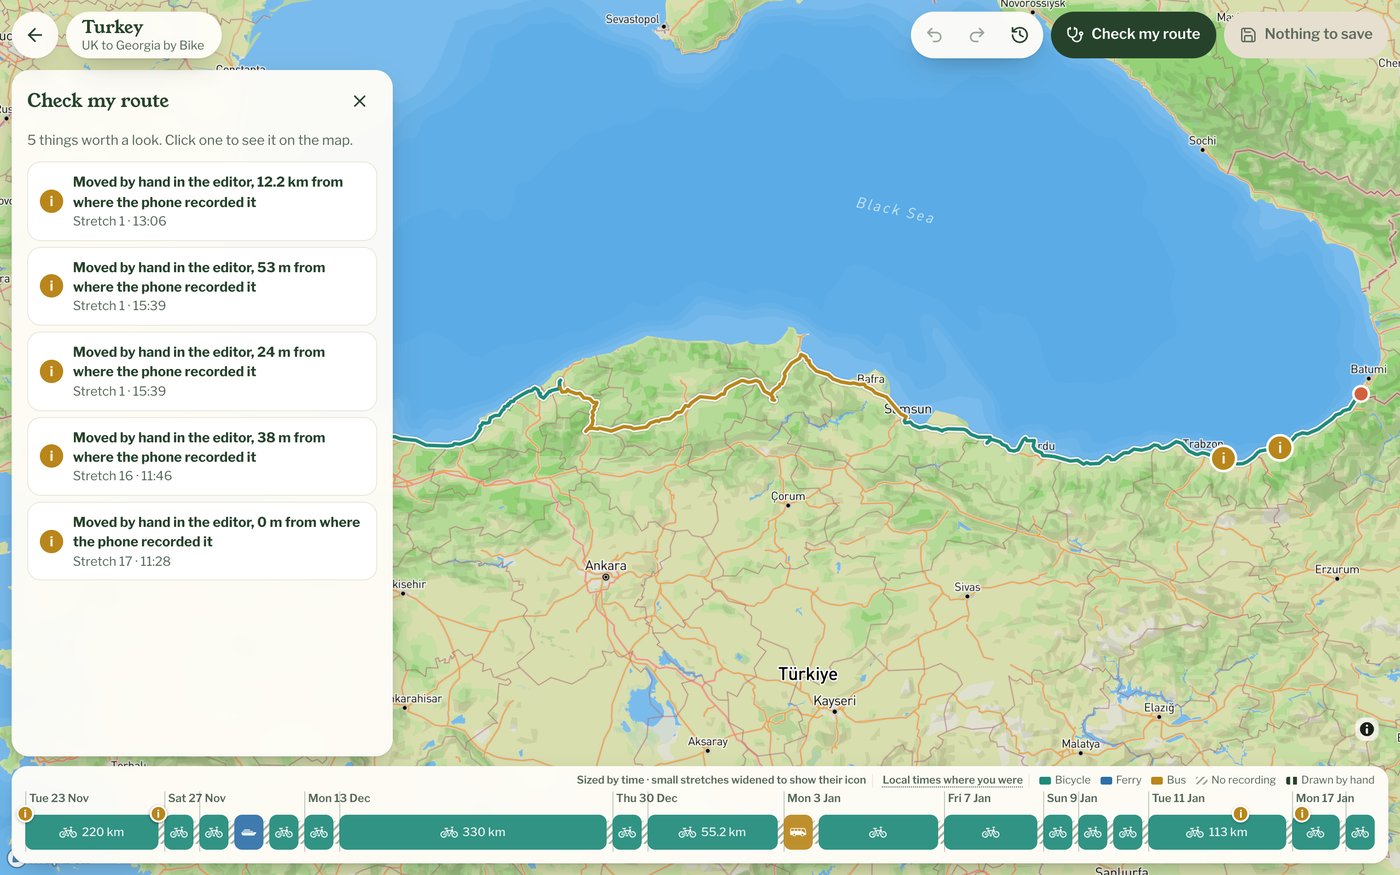1400x875 pixels.
Task: Click the info badge under Tue 23 Nov
Action: (26, 814)
